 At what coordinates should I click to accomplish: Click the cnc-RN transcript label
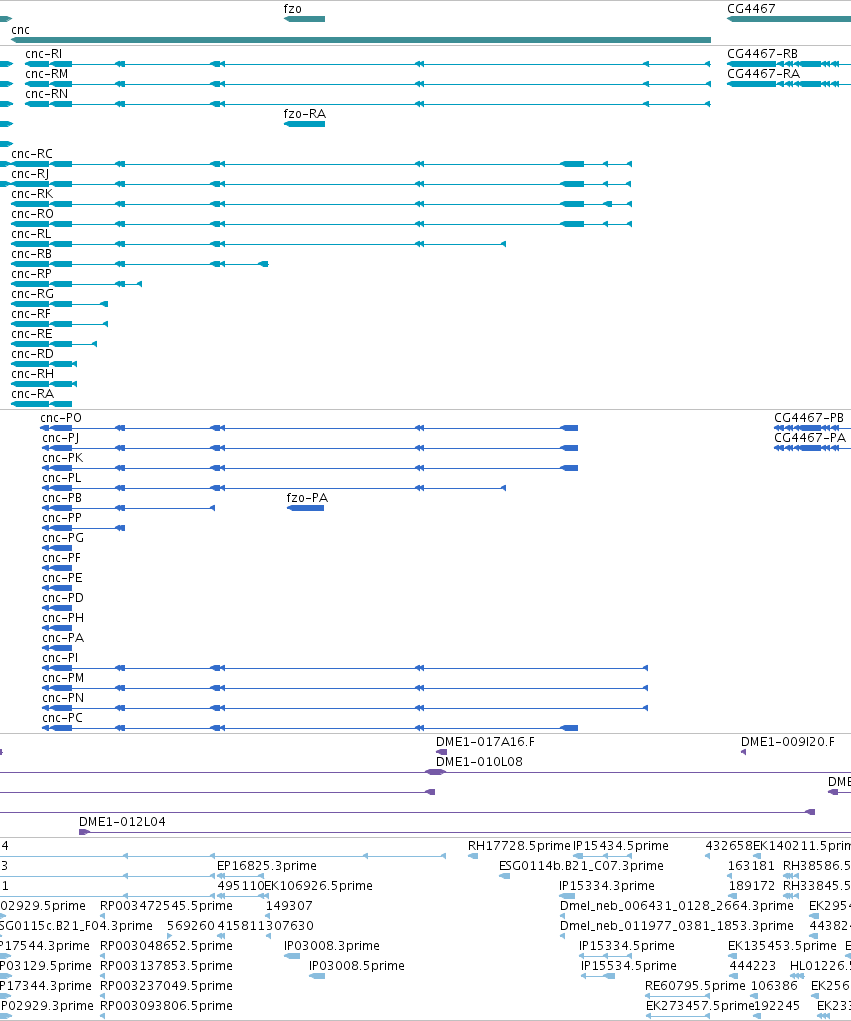[46, 94]
